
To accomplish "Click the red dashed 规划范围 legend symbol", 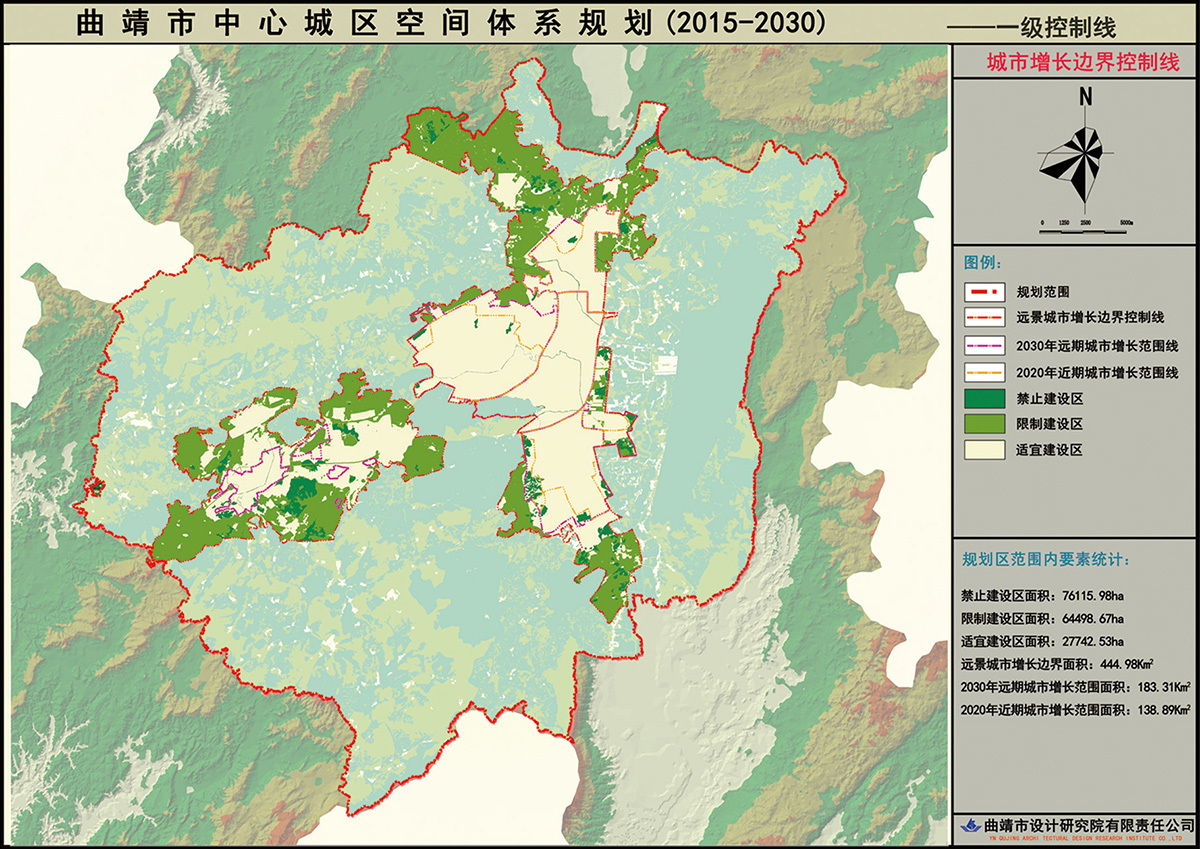I will 984,293.
